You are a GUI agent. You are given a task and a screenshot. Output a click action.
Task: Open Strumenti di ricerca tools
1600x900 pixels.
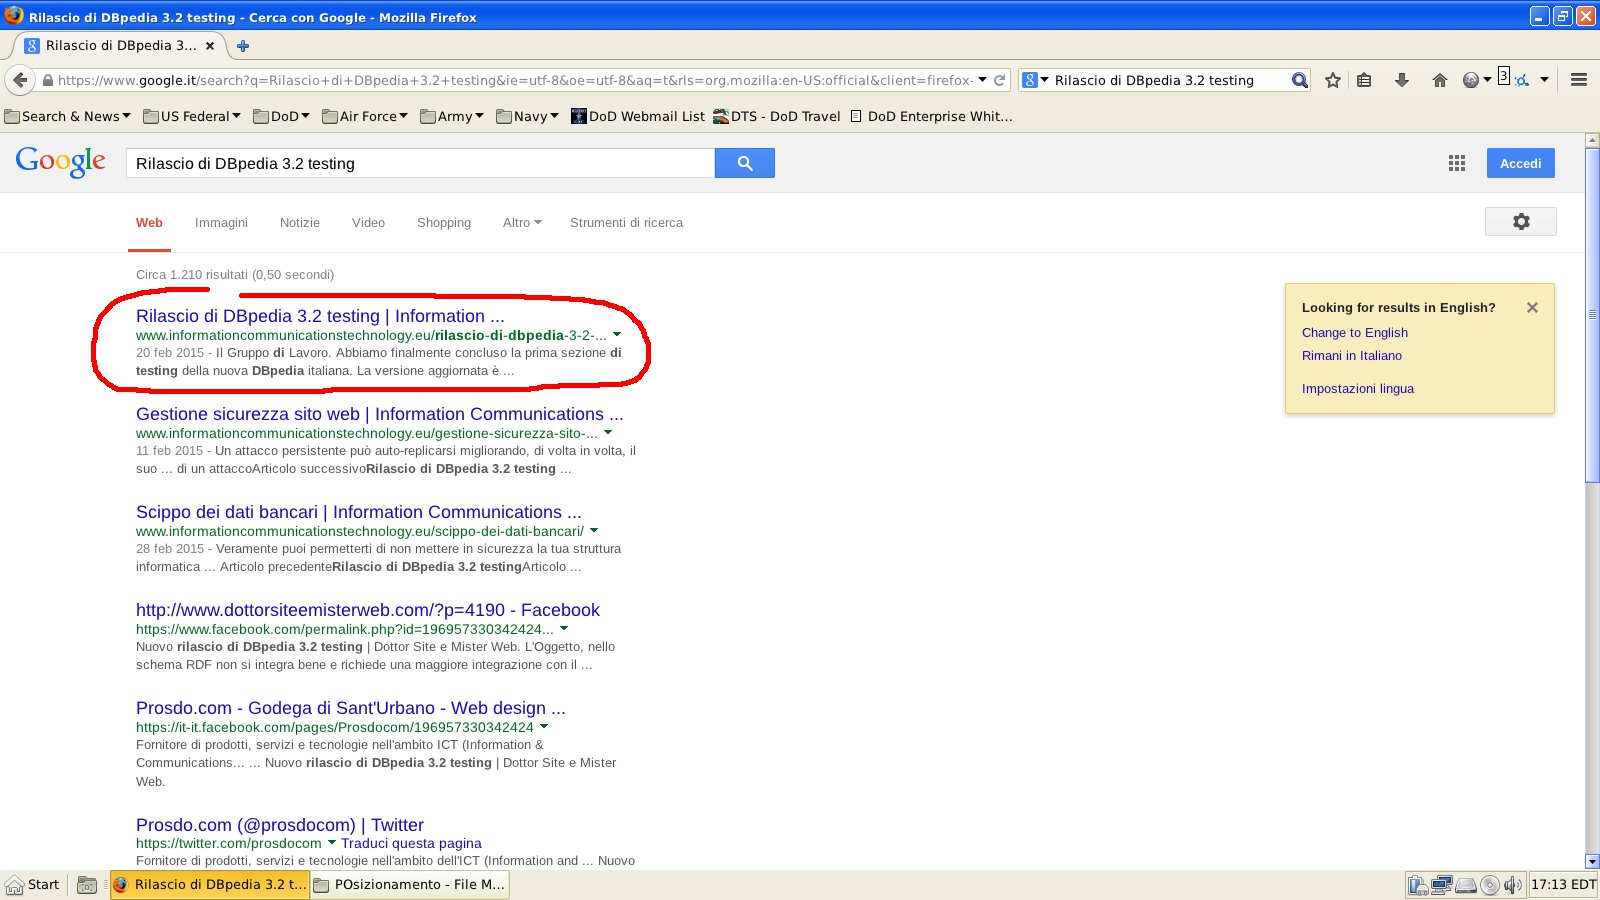pyautogui.click(x=626, y=222)
